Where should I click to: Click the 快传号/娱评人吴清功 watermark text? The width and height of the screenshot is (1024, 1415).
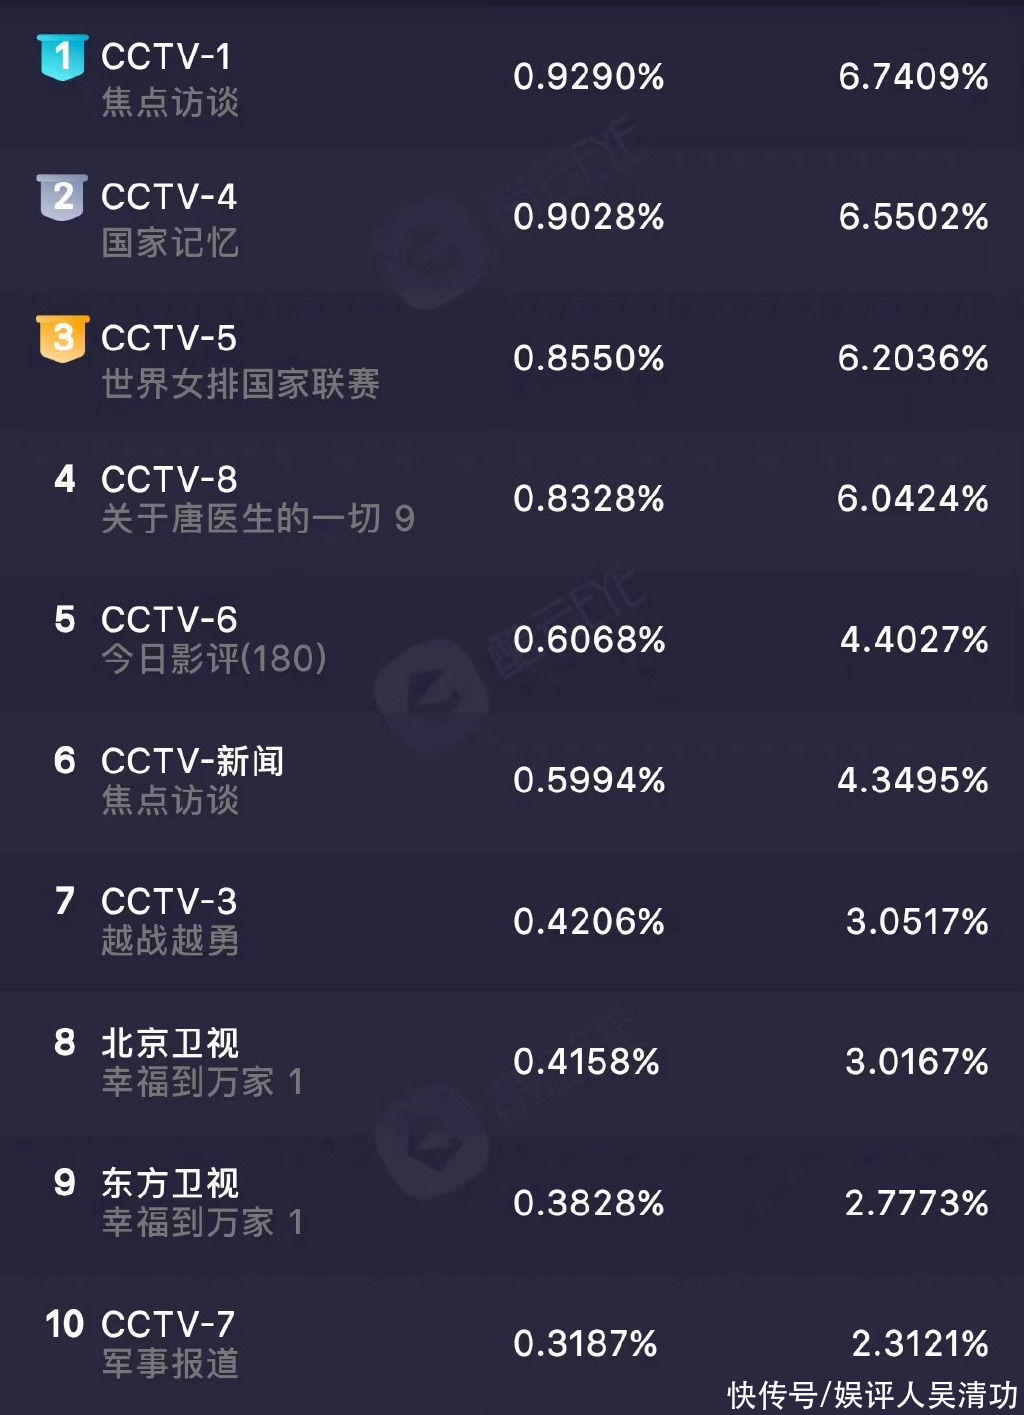click(872, 1395)
